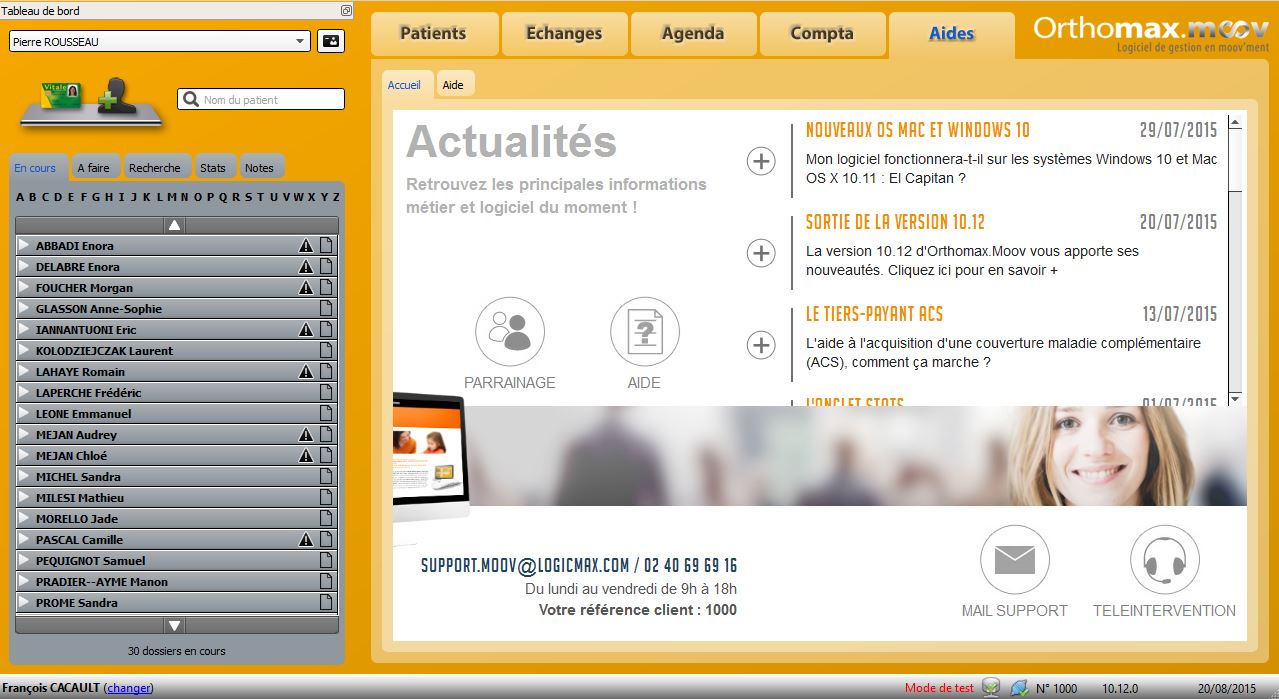This screenshot has width=1279, height=699.
Task: Click the warning icon for DELABRE Enora
Action: coord(306,267)
